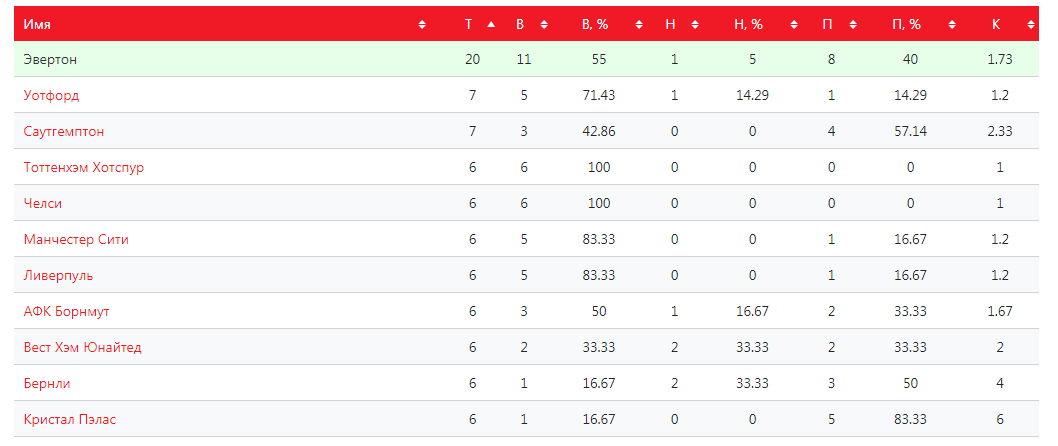The width and height of the screenshot is (1058, 446).
Task: Click sort arrows icon beside Н, % column
Action: pyautogui.click(x=793, y=24)
